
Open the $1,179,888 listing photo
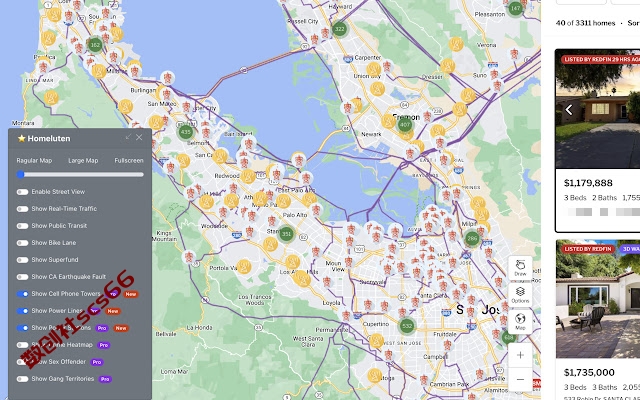click(598, 109)
